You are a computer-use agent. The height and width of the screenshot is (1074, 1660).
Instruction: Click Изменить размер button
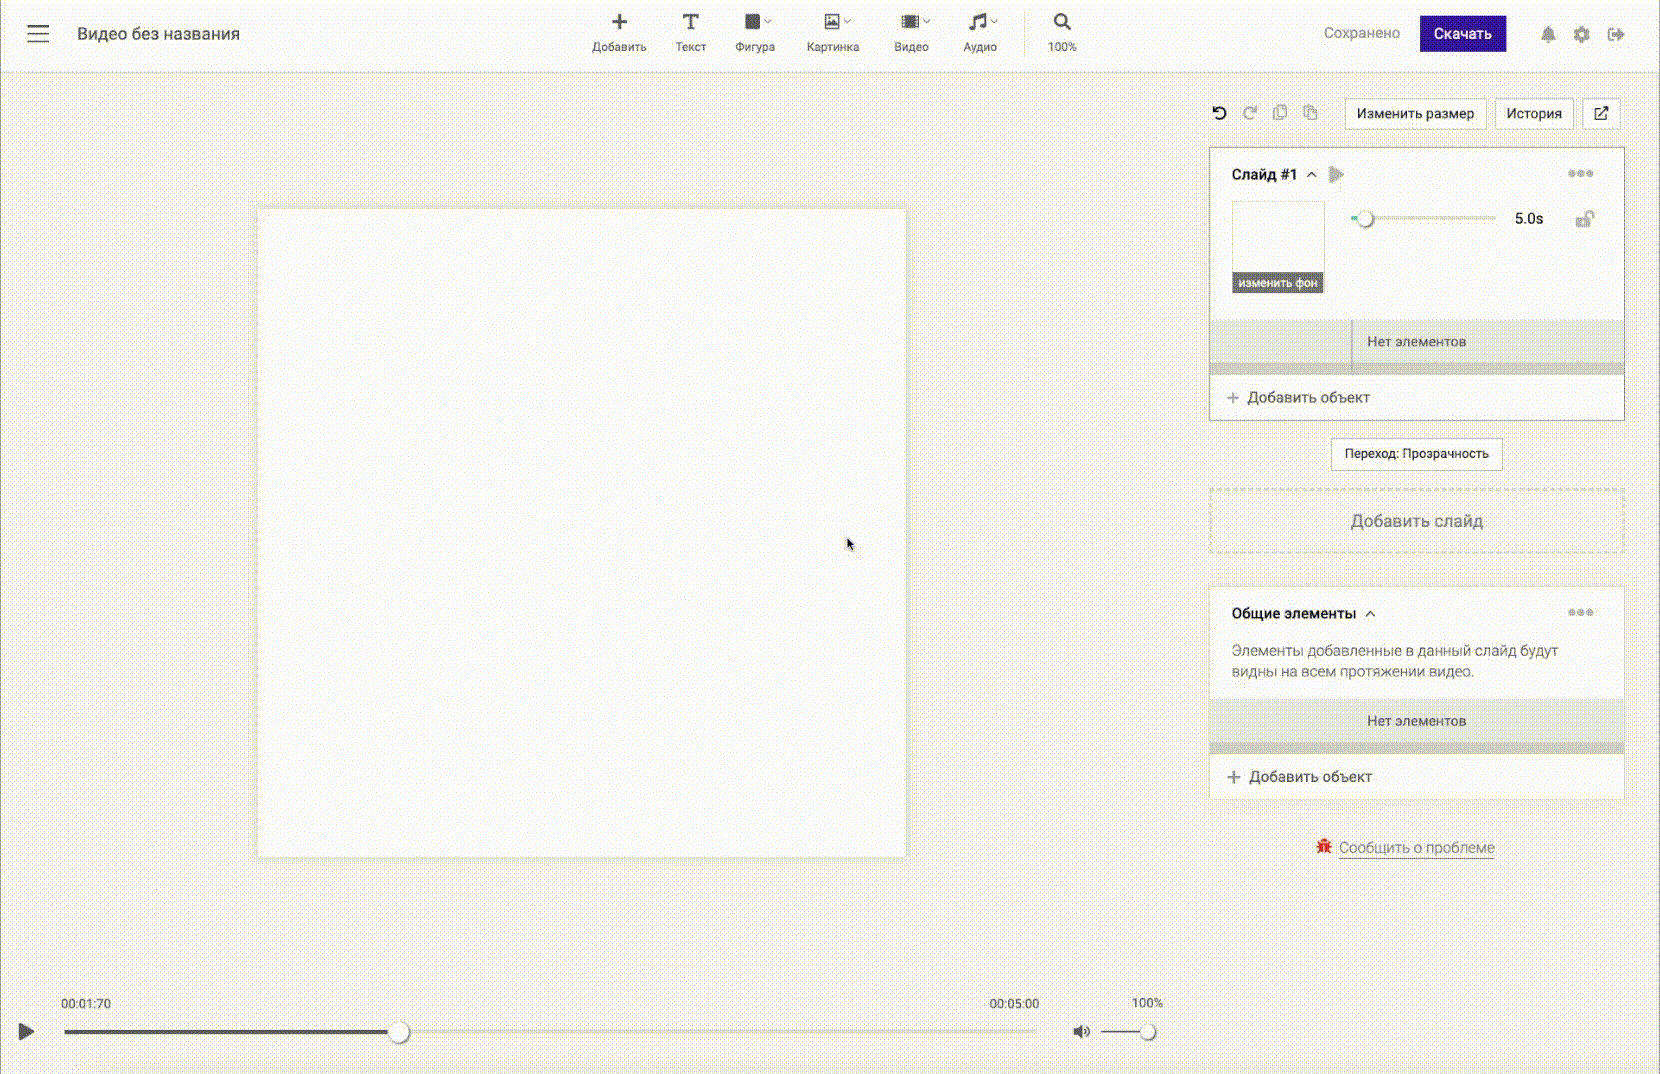1415,113
